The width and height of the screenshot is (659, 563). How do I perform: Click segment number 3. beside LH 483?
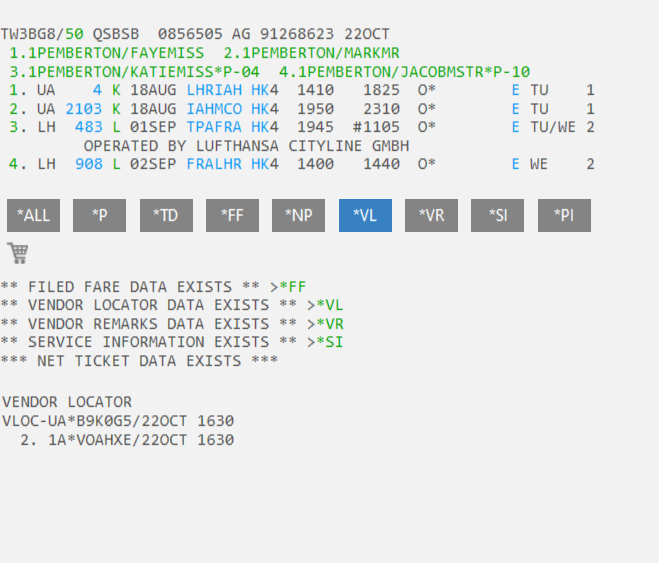(18, 127)
